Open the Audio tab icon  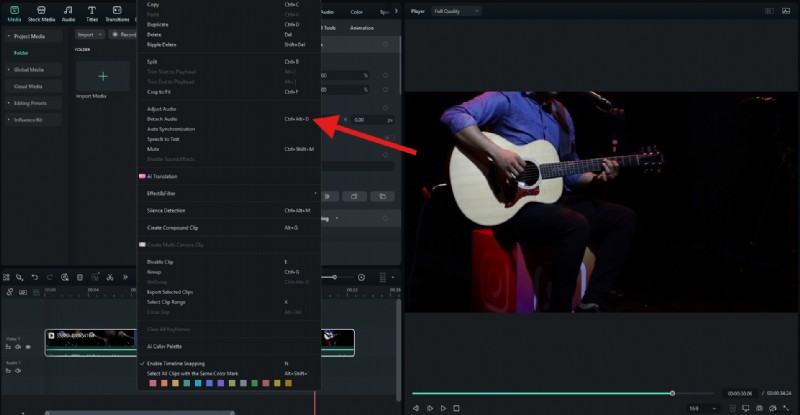coord(68,10)
